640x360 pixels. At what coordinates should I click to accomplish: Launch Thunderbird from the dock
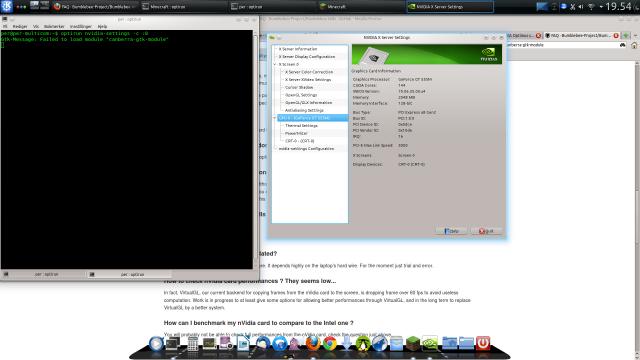click(262, 344)
